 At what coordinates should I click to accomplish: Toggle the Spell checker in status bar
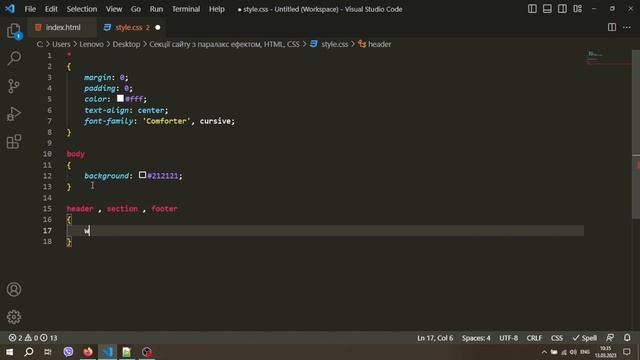click(584, 338)
